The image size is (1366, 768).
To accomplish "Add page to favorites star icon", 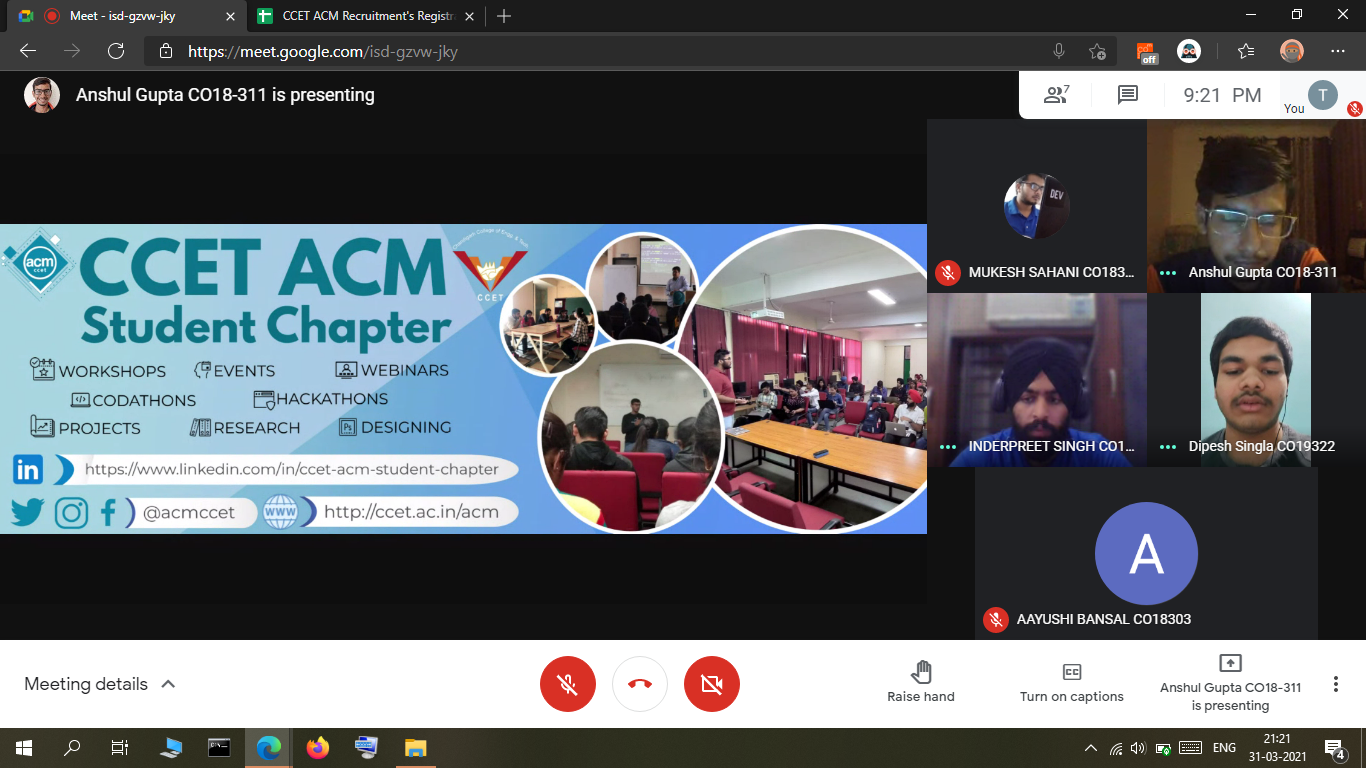I will pyautogui.click(x=1097, y=51).
